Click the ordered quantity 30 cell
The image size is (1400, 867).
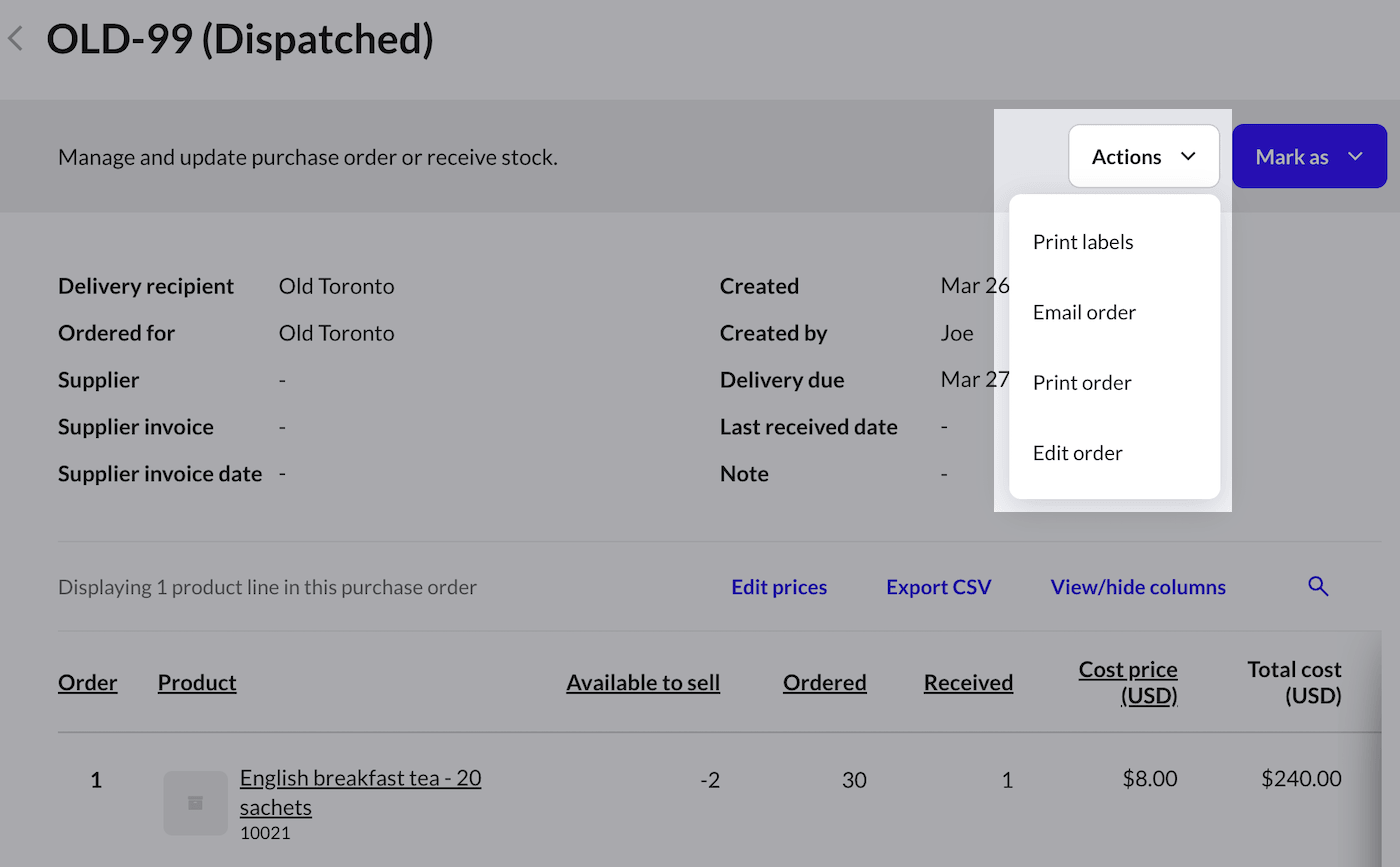pyautogui.click(x=854, y=779)
